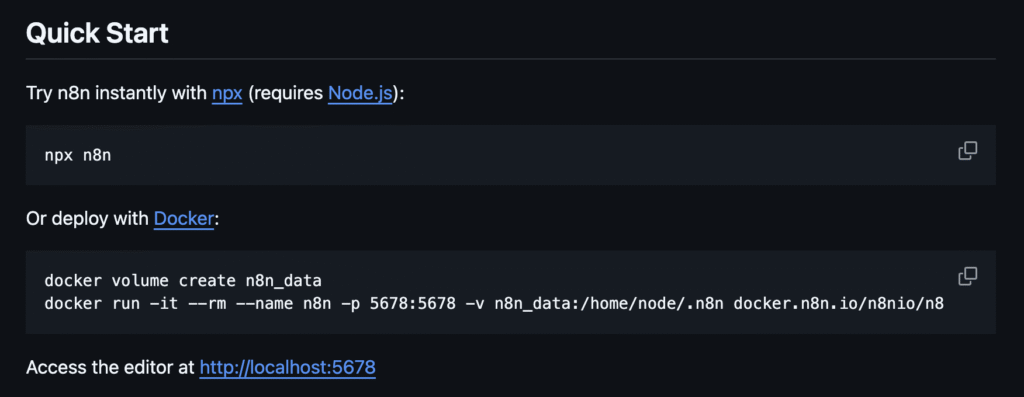Click the 'Try n8n instantly with' text

click(116, 93)
